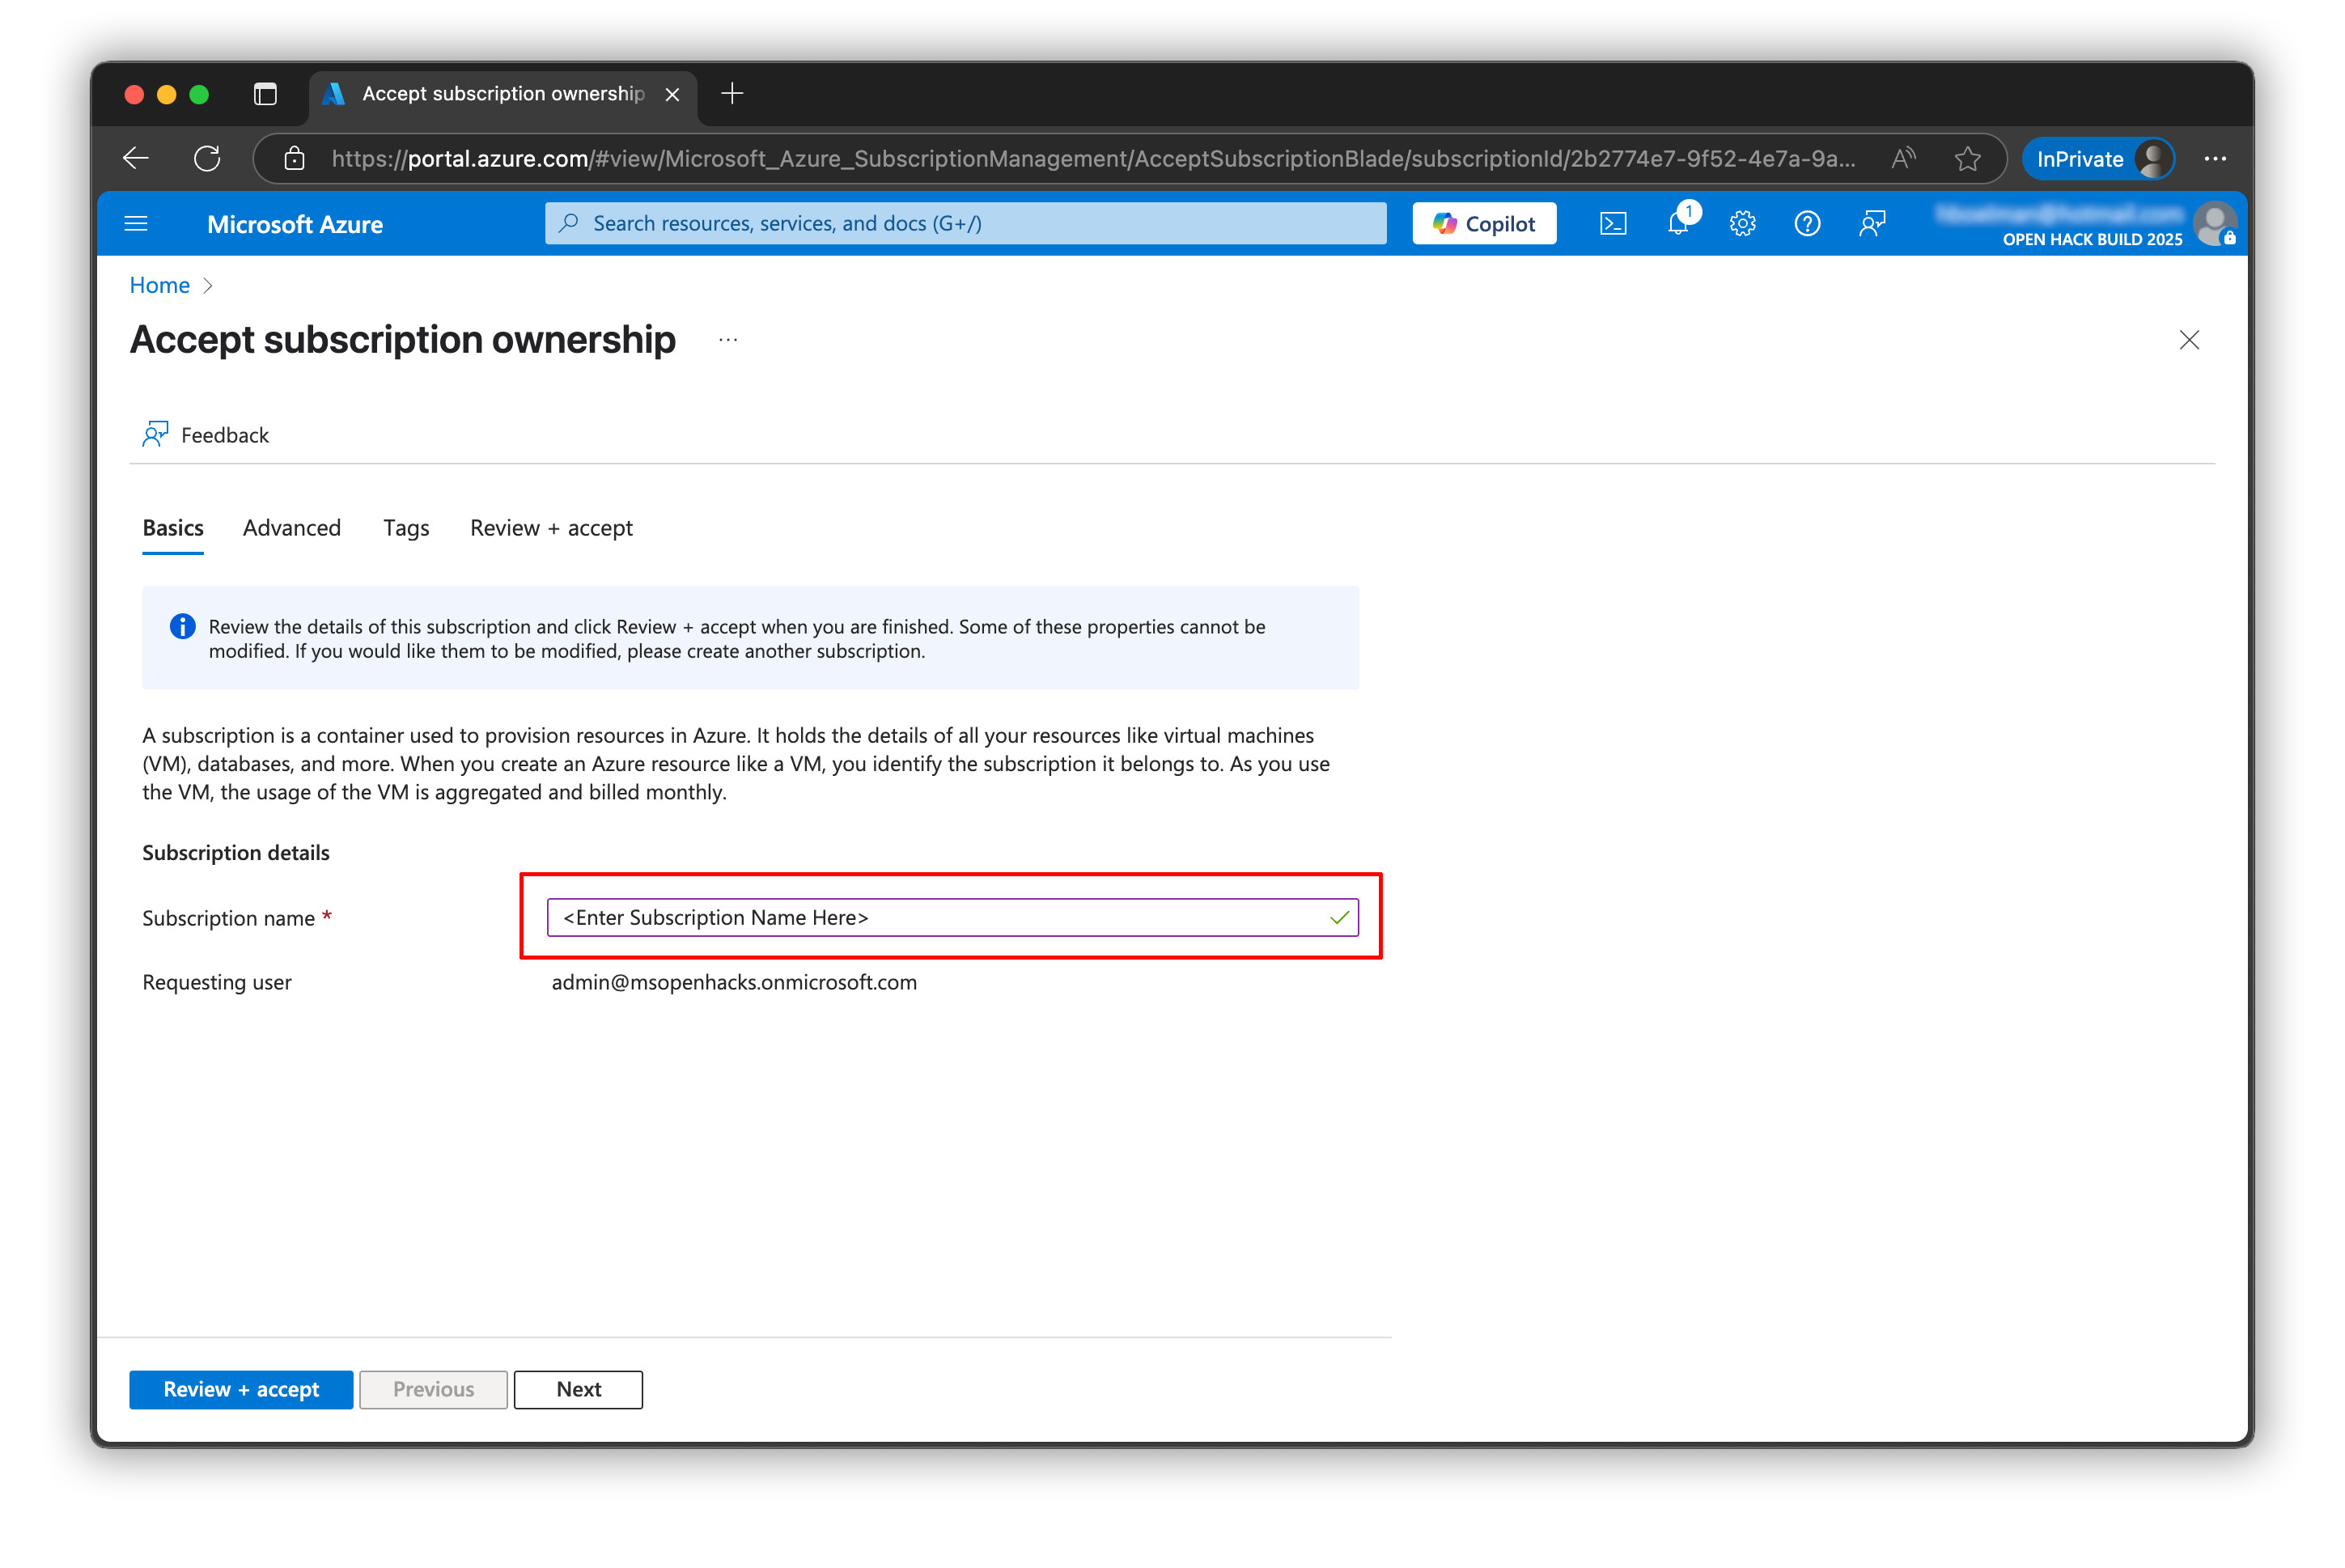Open notifications bell icon
The image size is (2345, 1568).
point(1677,224)
